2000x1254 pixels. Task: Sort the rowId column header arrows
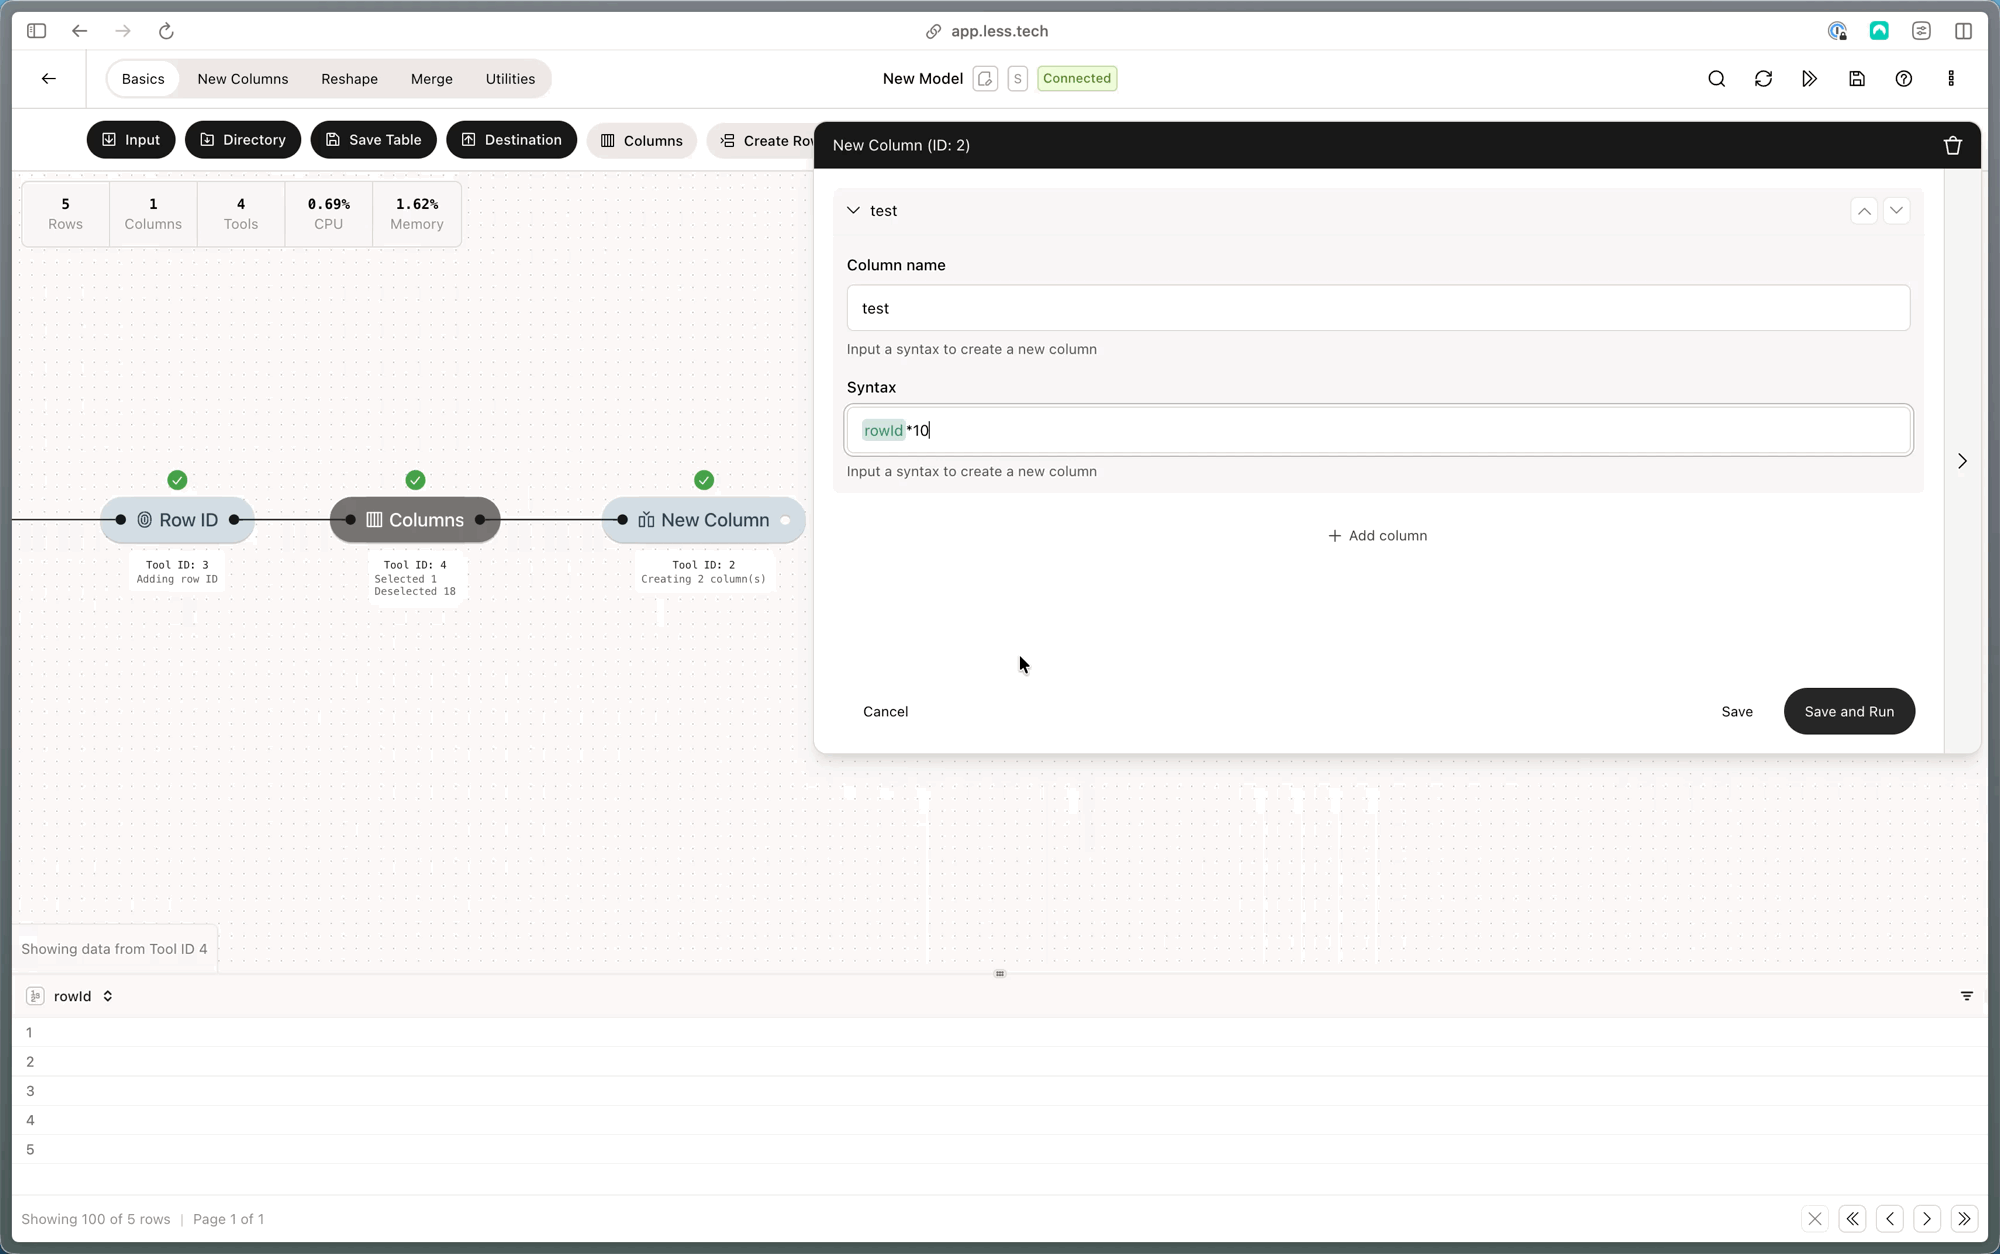pos(107,996)
